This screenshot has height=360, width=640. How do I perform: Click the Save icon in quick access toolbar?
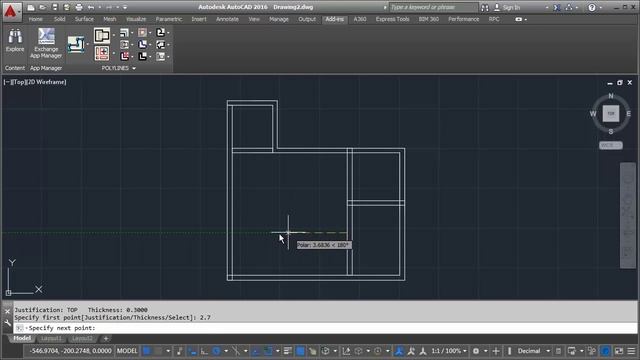(x=55, y=7)
